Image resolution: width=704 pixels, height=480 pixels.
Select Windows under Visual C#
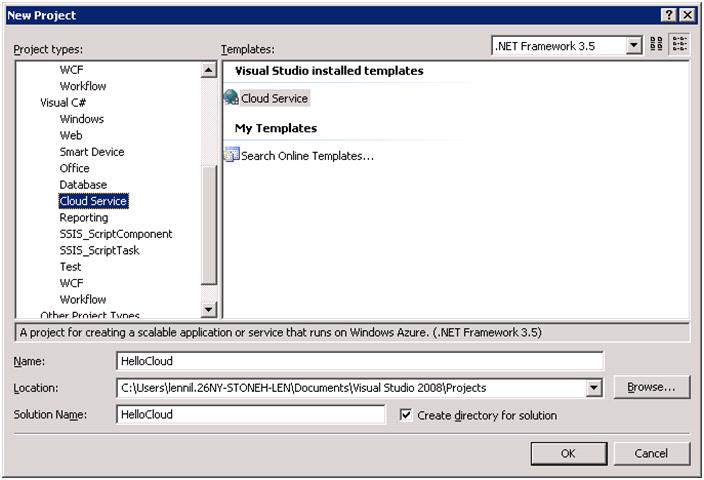(x=82, y=119)
